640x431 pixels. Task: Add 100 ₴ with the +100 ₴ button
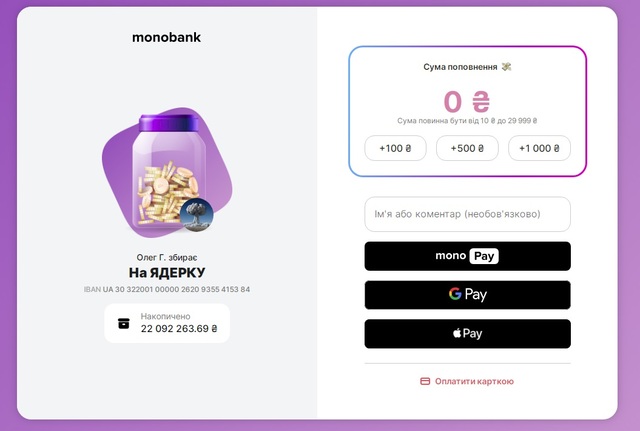point(395,148)
